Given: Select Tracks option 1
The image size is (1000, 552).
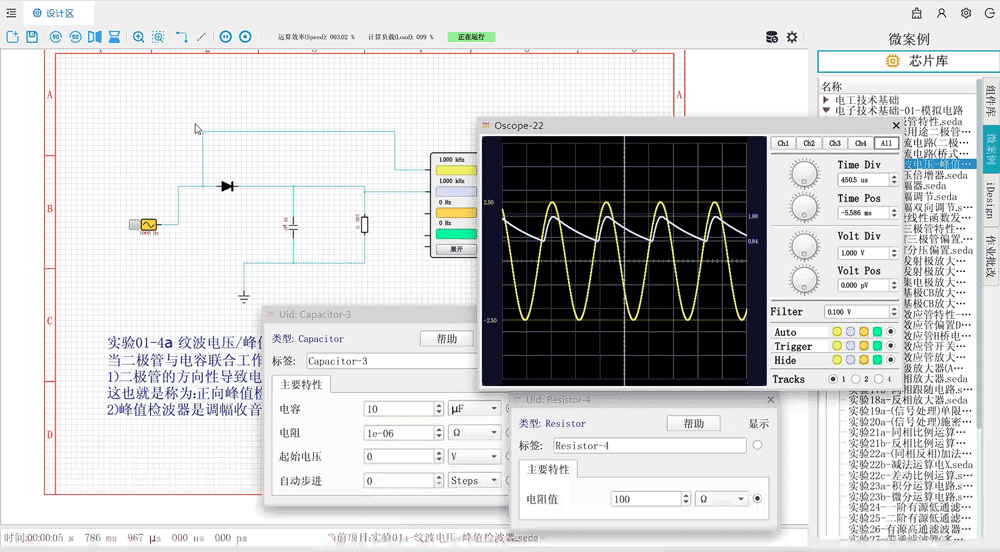Looking at the screenshot, I should (832, 379).
